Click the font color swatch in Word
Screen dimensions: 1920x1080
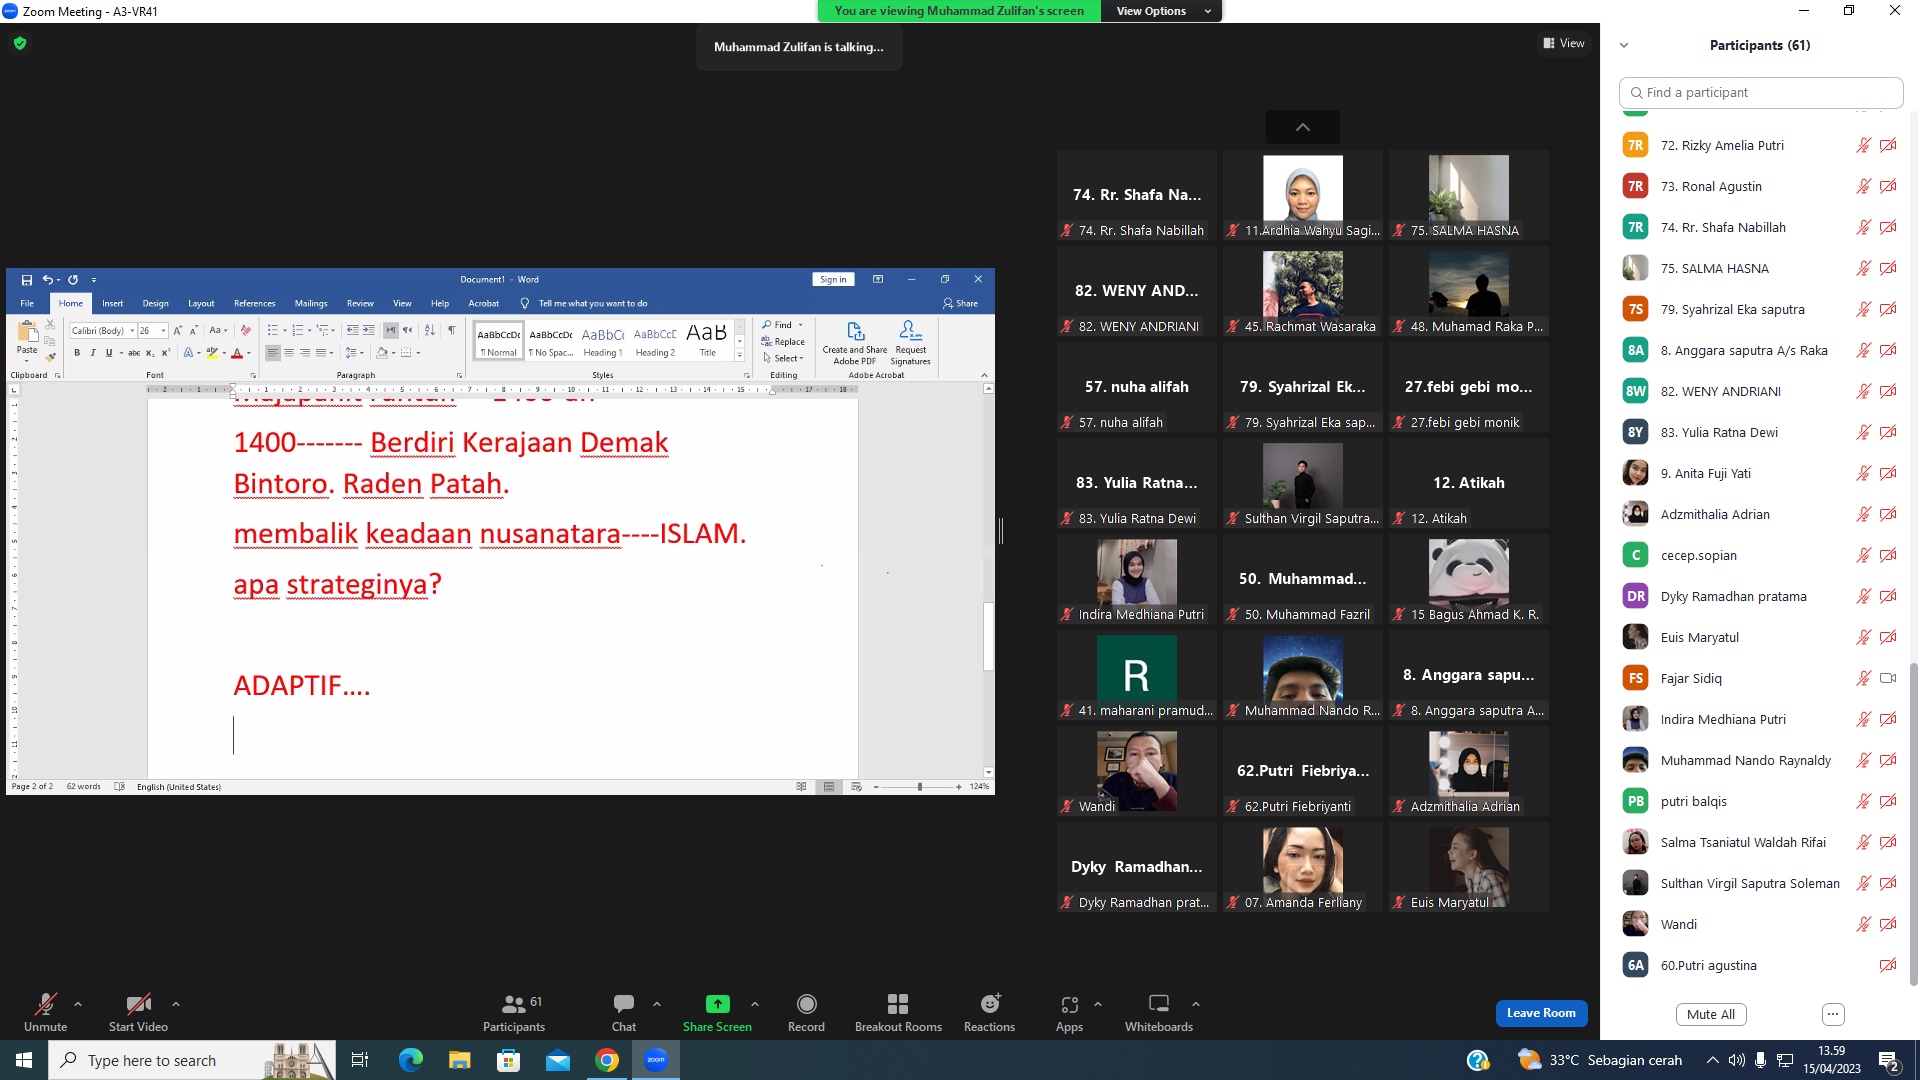(x=237, y=353)
